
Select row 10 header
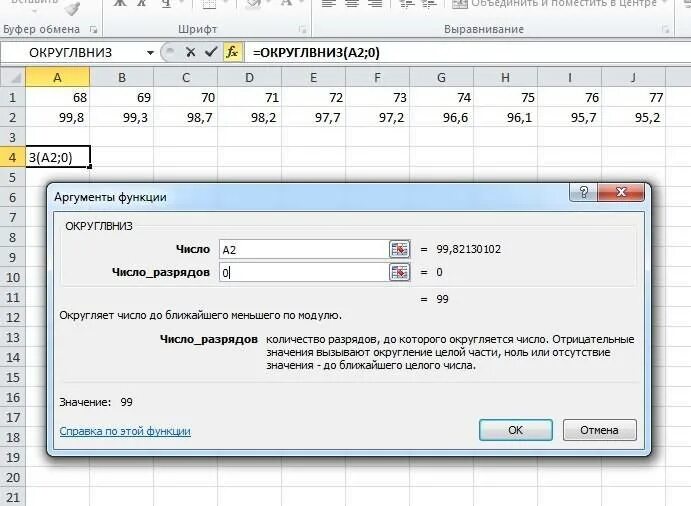(13, 278)
